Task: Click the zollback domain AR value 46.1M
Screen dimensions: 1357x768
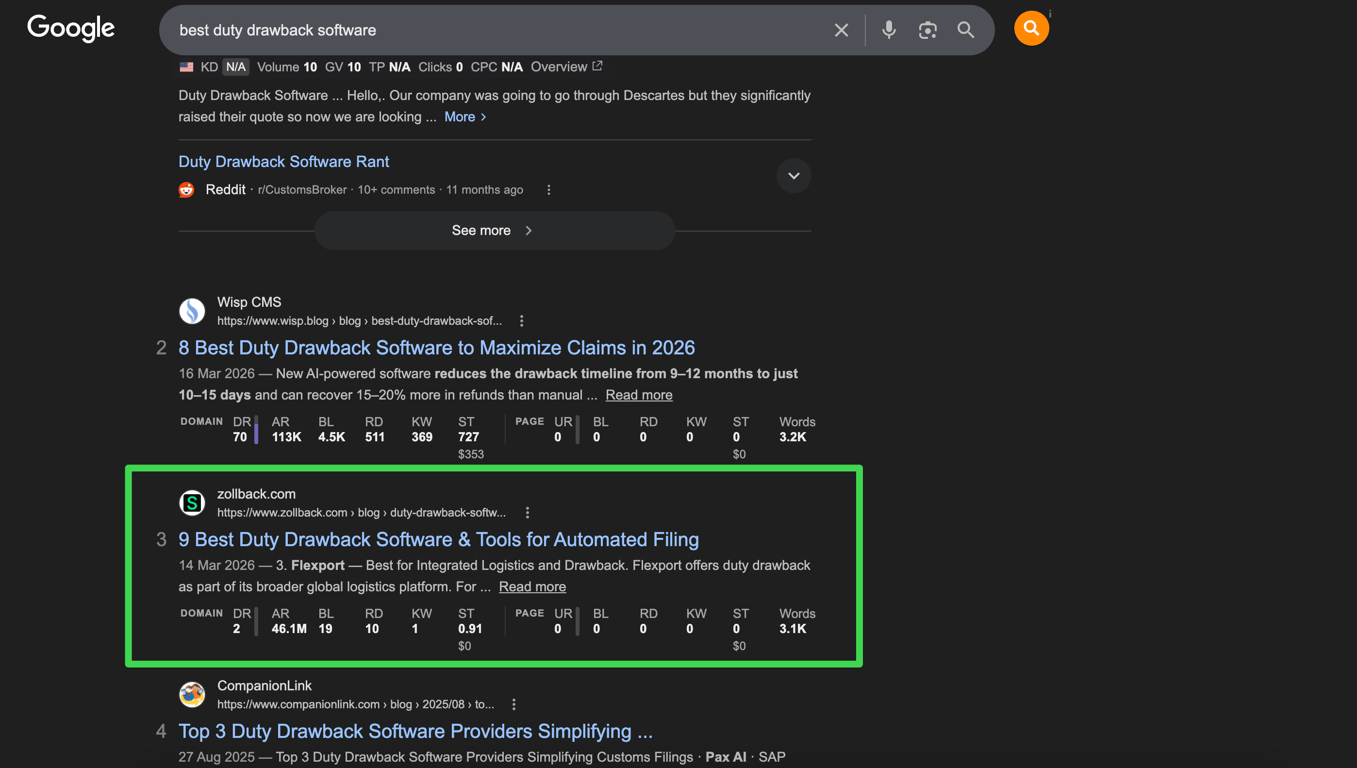Action: pos(289,629)
